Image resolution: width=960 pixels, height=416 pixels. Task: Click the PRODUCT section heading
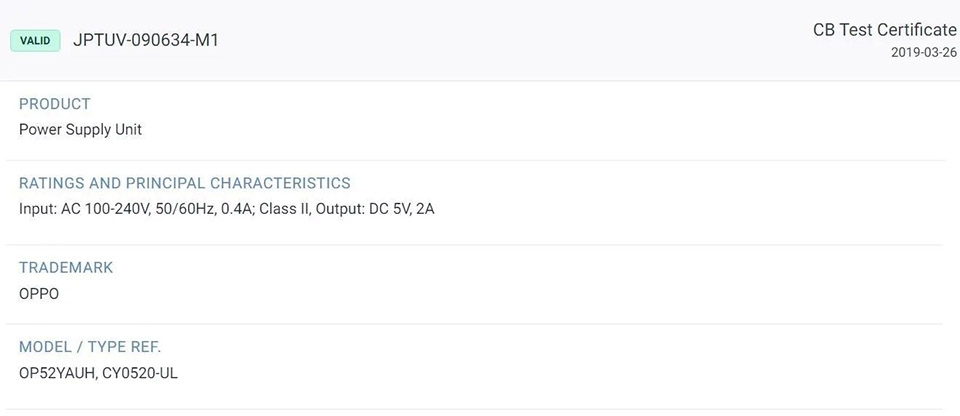(54, 104)
